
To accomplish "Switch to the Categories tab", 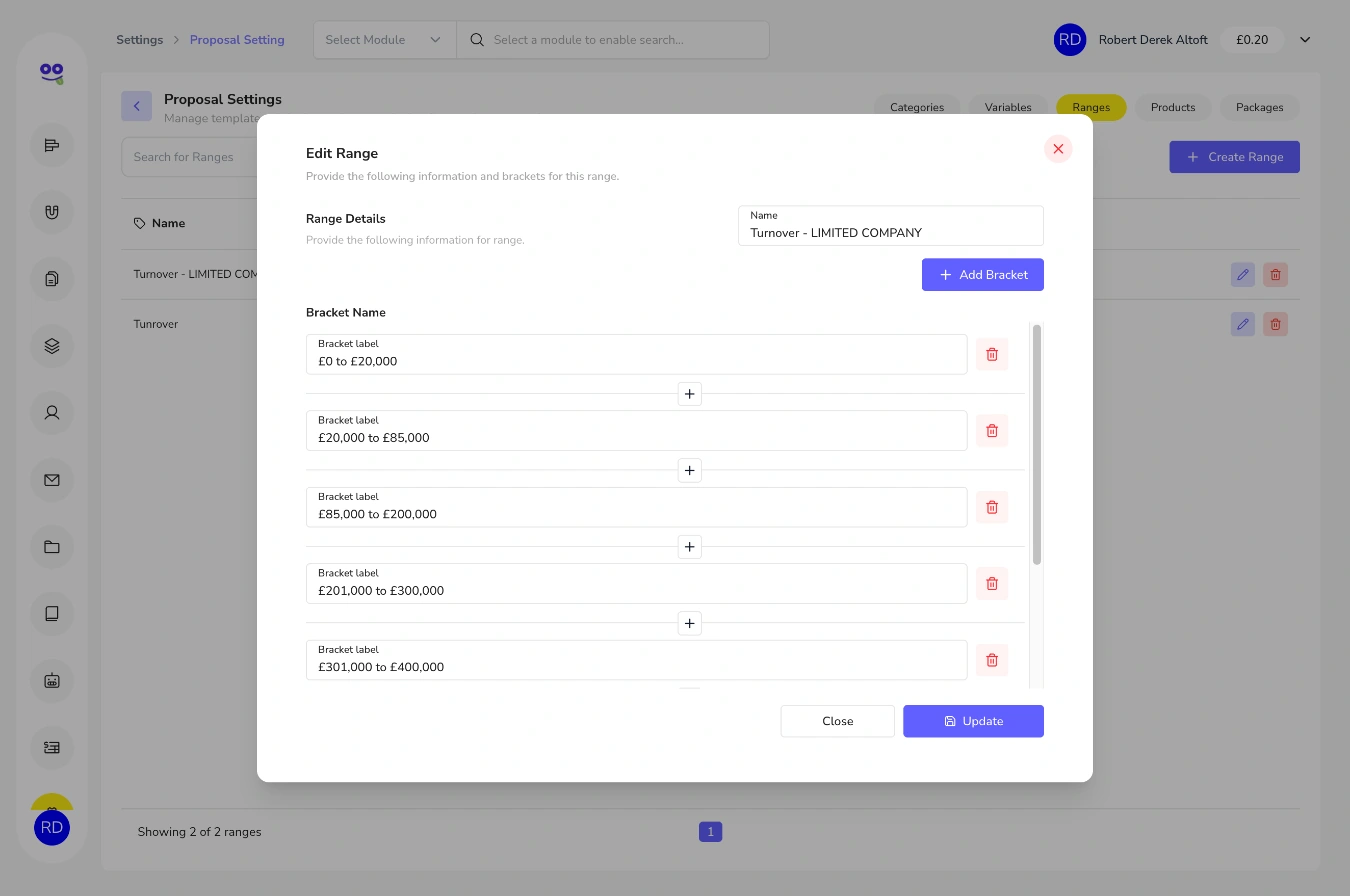I will pyautogui.click(x=917, y=107).
